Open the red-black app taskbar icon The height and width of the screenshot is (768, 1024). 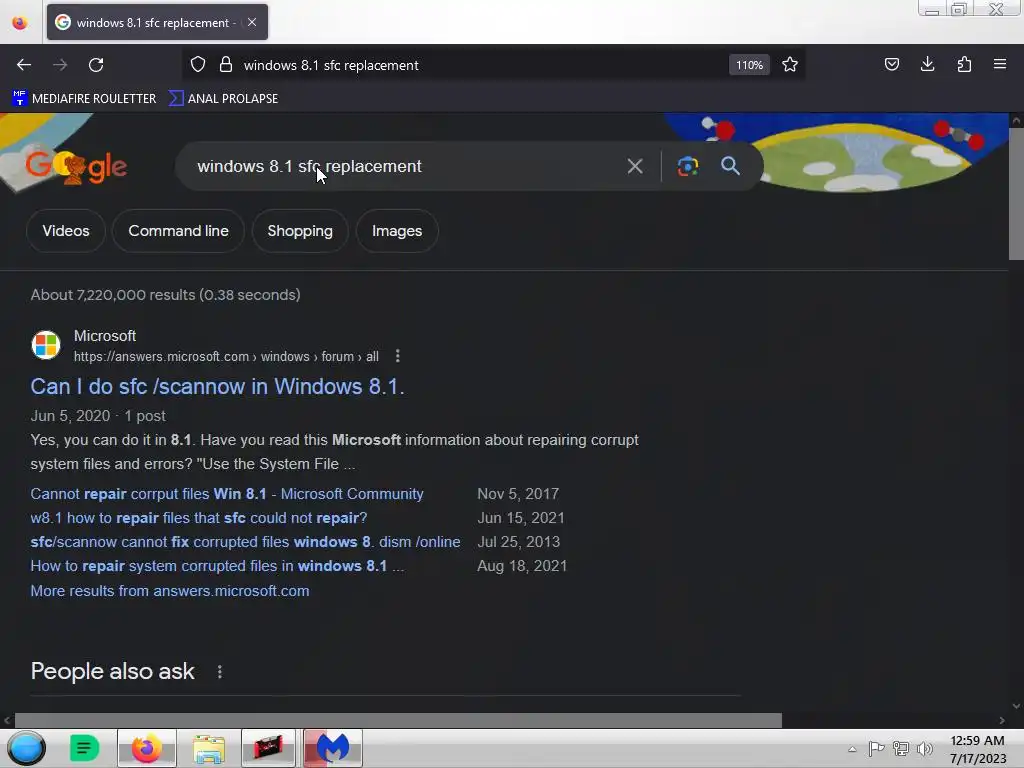(268, 748)
